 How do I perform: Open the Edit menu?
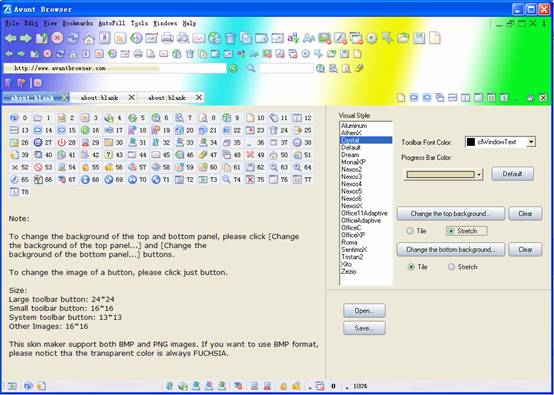31,24
